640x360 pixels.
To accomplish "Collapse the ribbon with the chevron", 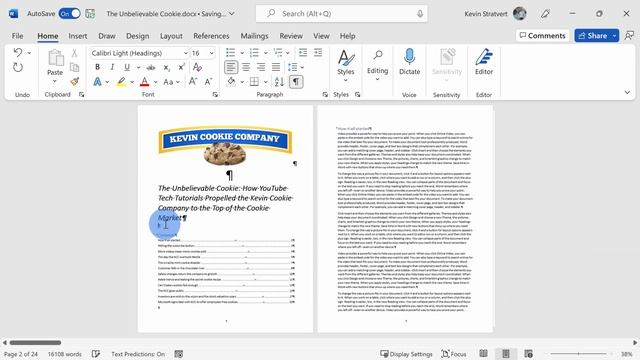I will coord(627,93).
